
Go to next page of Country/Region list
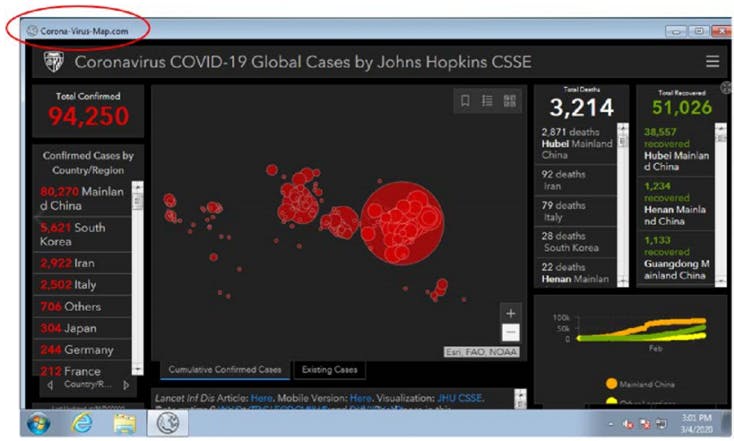[x=126, y=384]
